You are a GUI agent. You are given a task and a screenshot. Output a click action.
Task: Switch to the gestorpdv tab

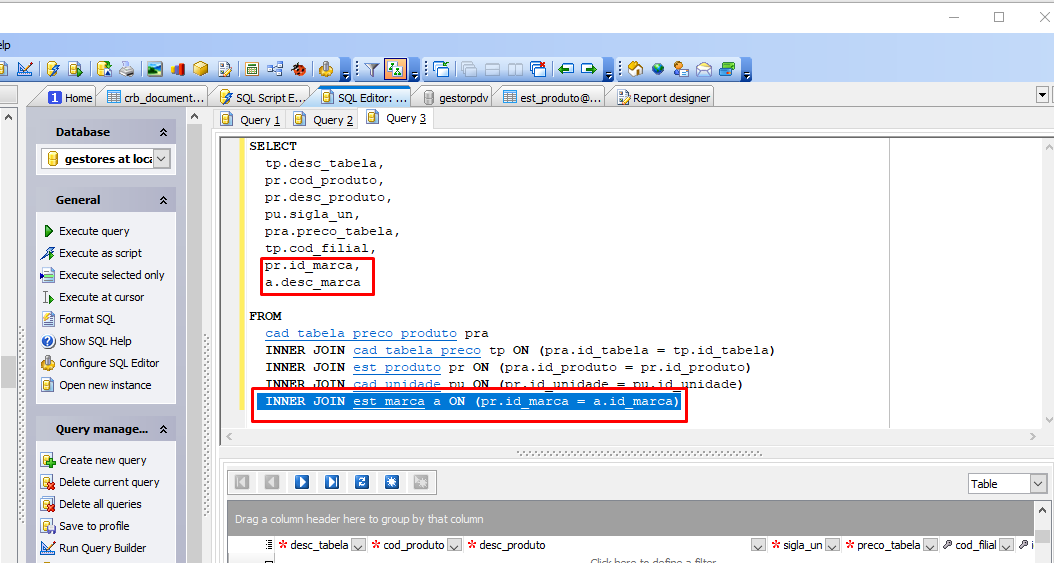click(x=456, y=97)
